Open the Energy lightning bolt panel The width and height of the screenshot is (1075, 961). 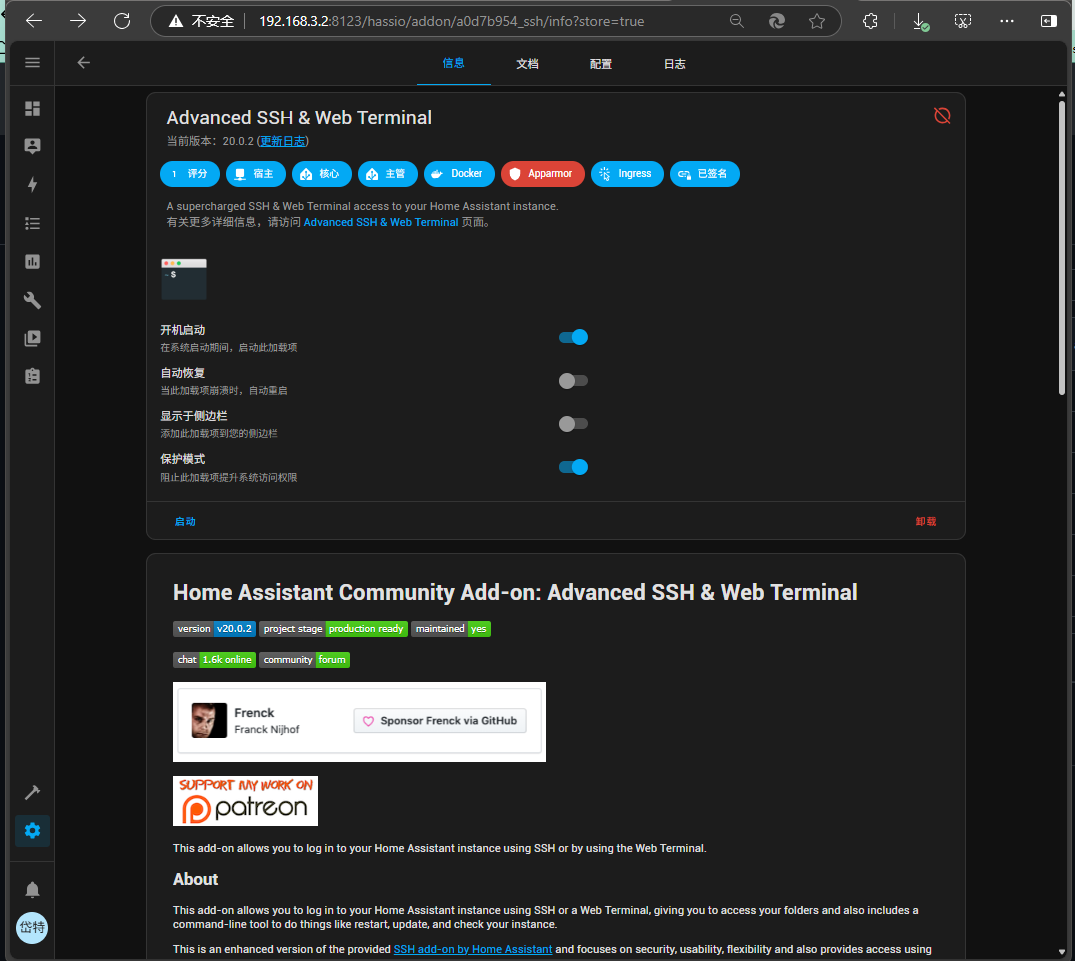[x=32, y=185]
